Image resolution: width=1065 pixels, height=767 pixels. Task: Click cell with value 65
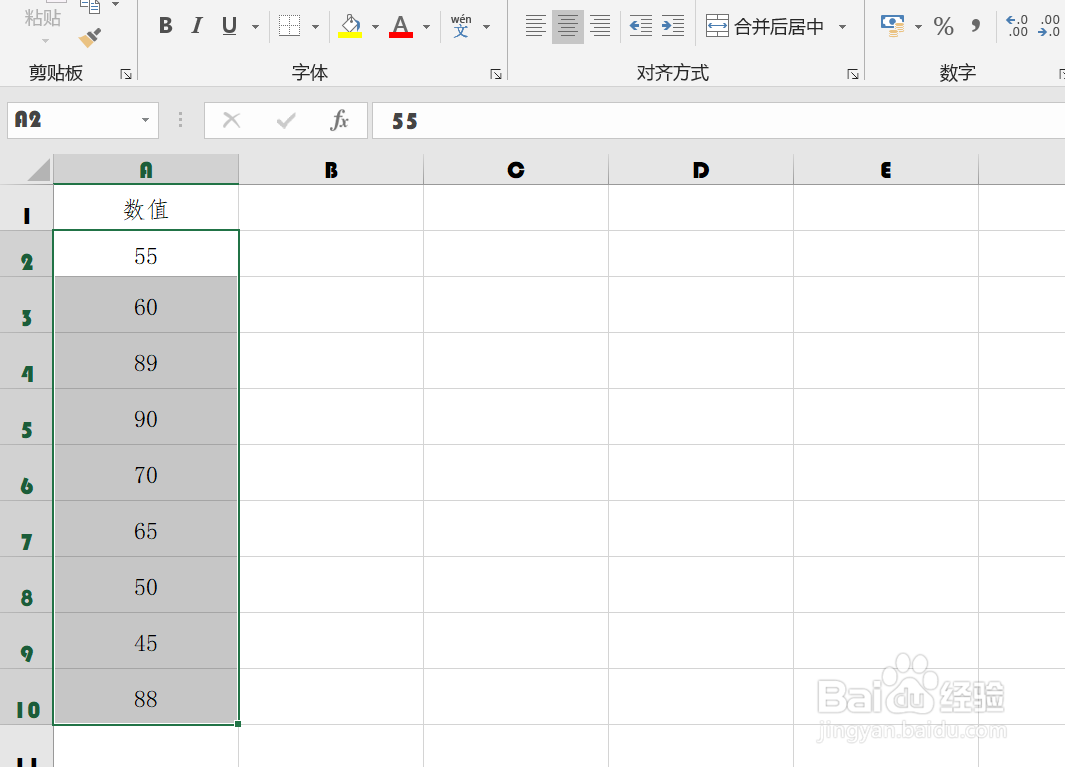pos(146,529)
